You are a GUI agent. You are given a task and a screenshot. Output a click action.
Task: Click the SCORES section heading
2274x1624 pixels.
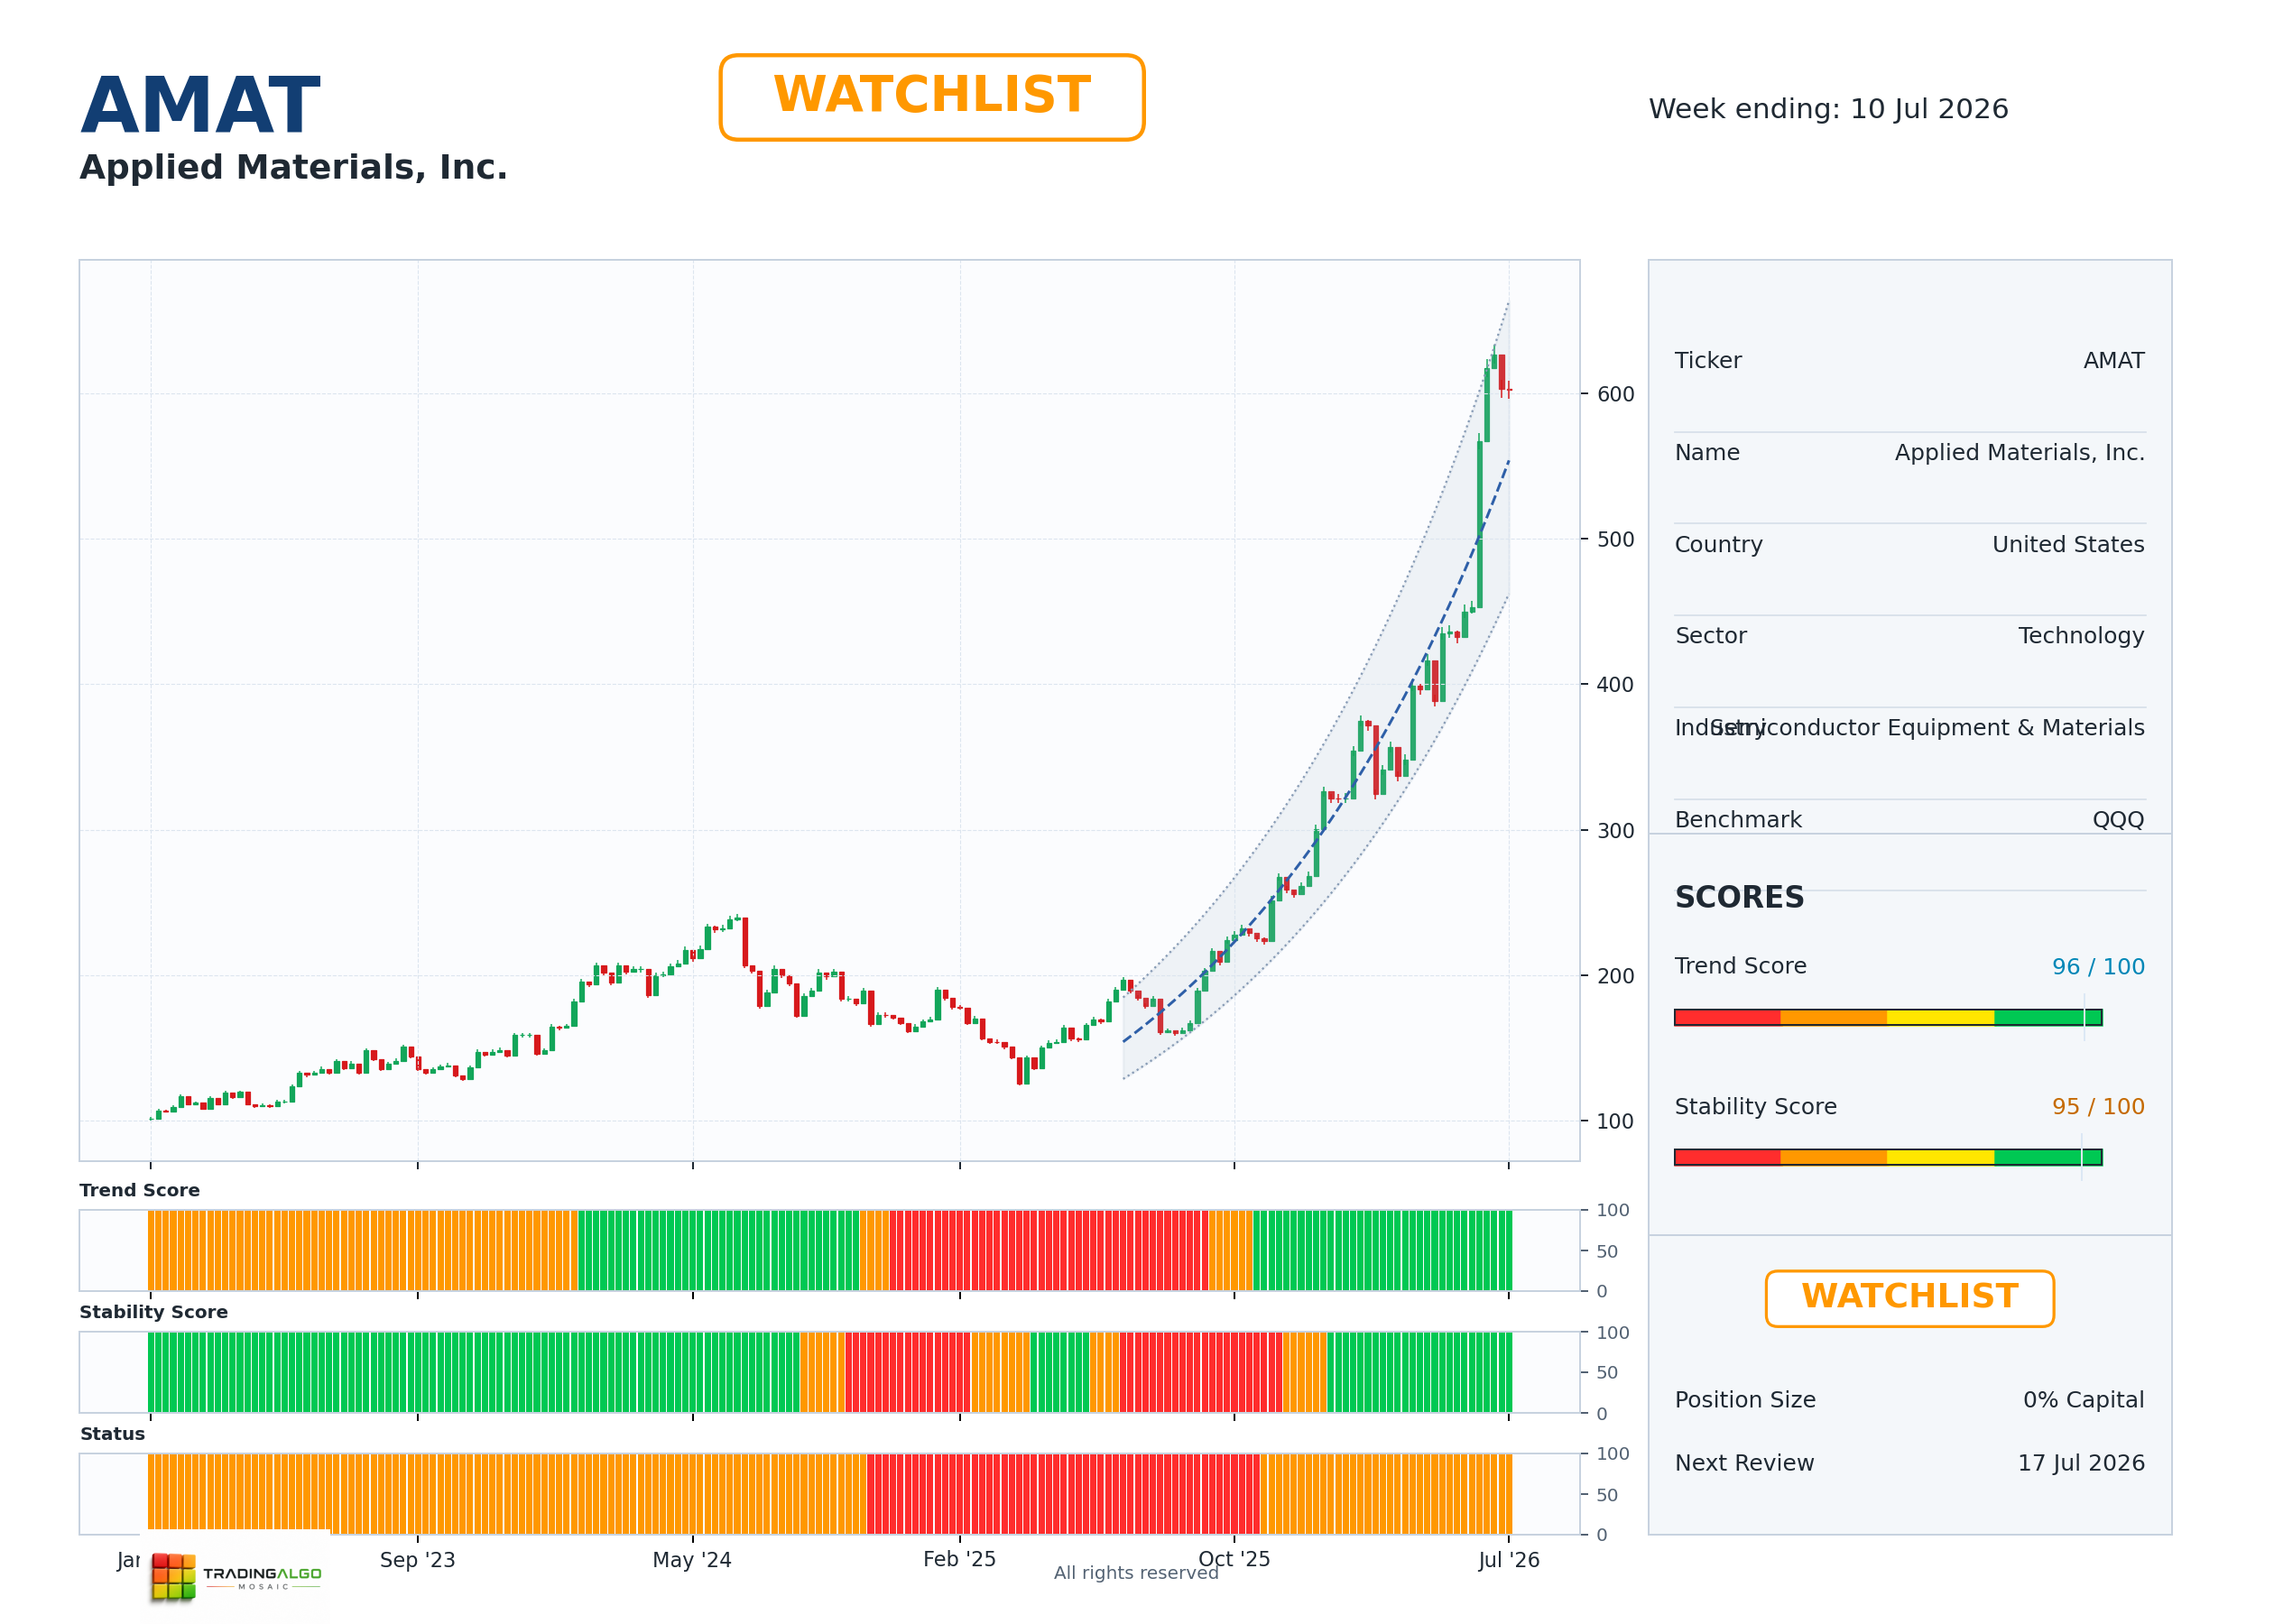pos(1739,897)
